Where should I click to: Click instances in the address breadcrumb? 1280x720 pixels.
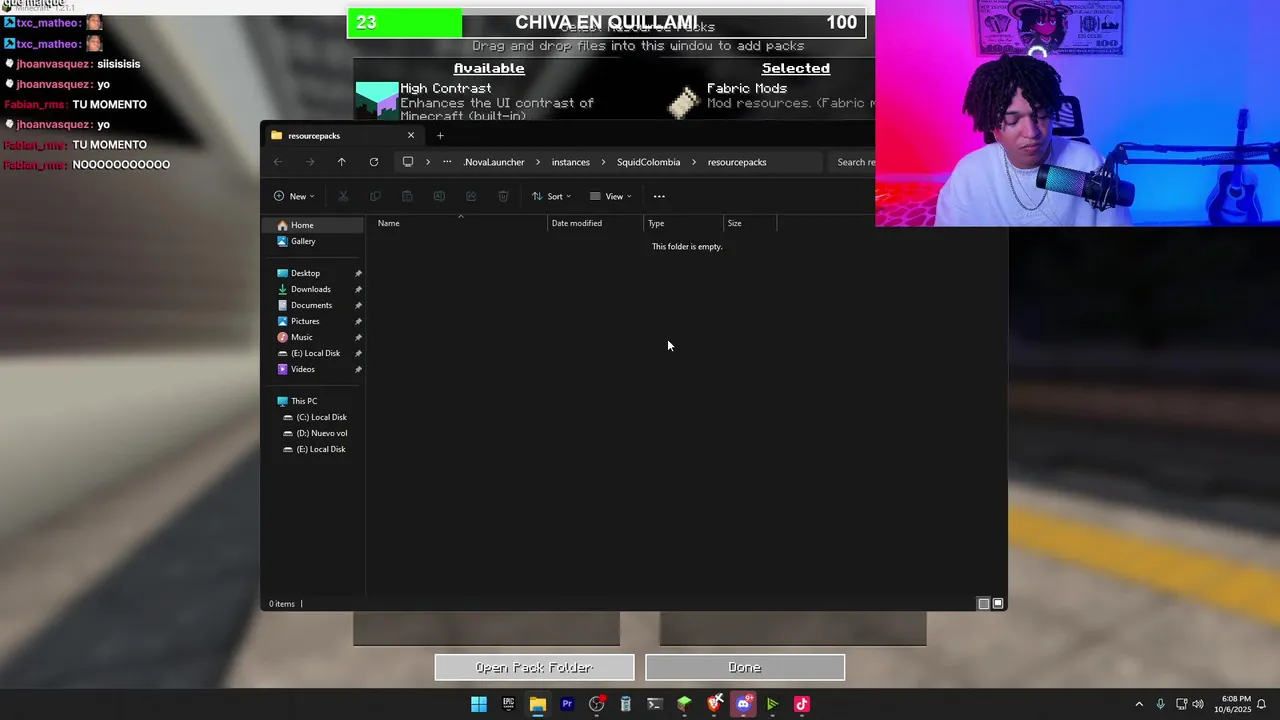pos(571,162)
